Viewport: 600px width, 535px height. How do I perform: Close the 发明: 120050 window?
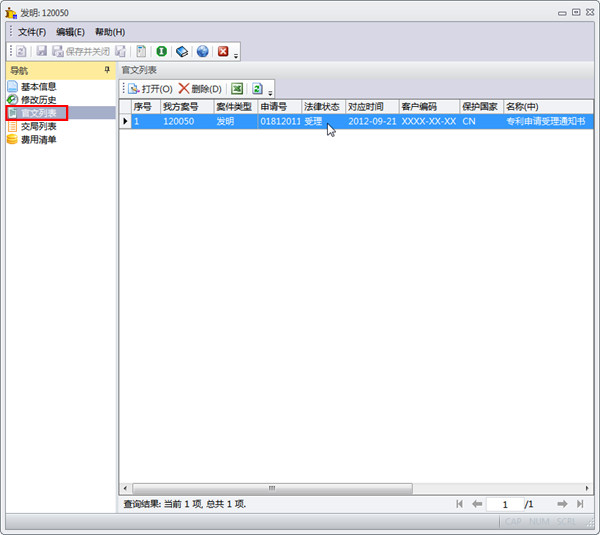pos(590,13)
